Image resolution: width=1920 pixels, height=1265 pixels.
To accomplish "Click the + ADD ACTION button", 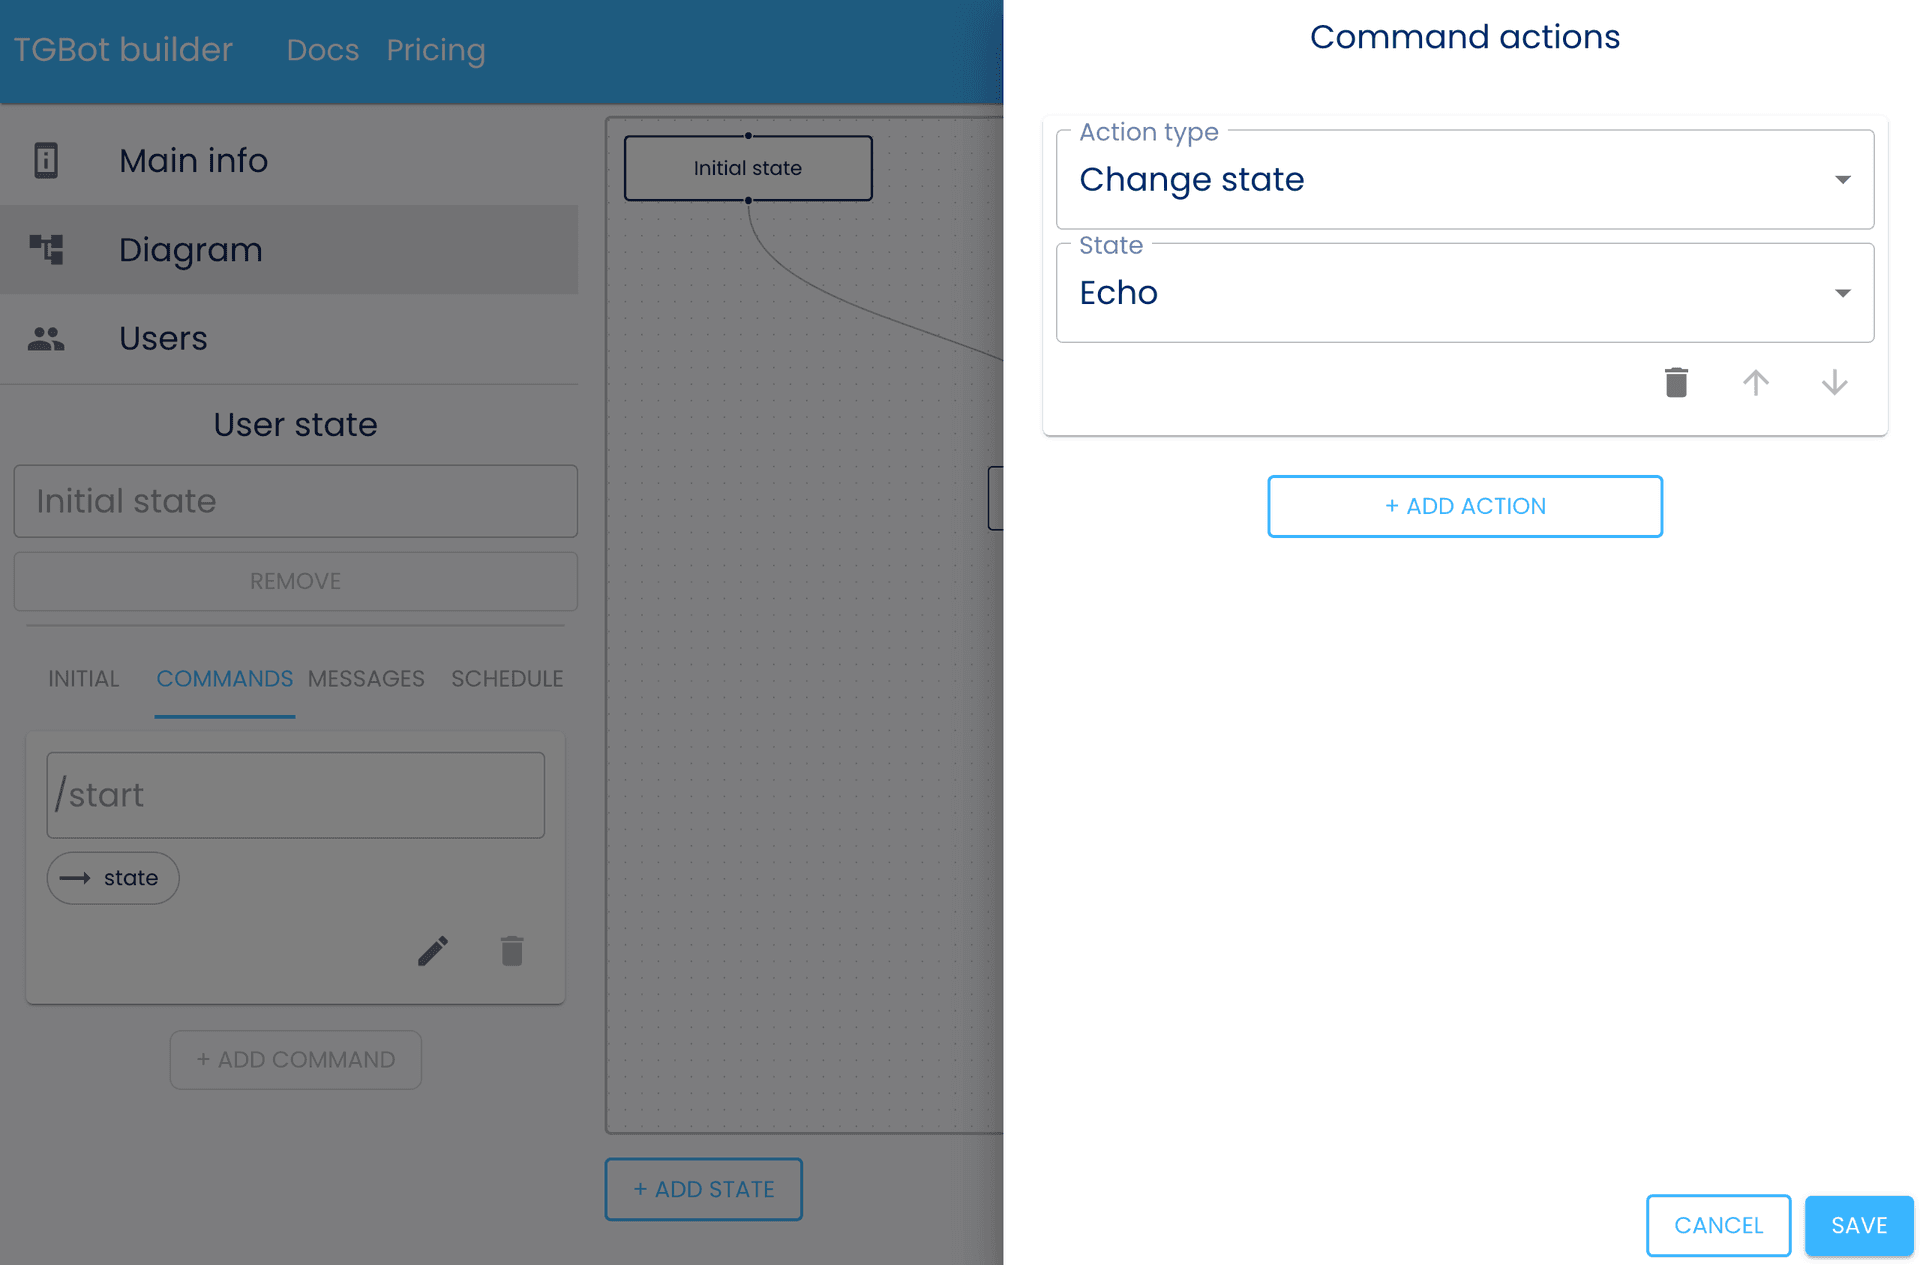I will [x=1465, y=506].
